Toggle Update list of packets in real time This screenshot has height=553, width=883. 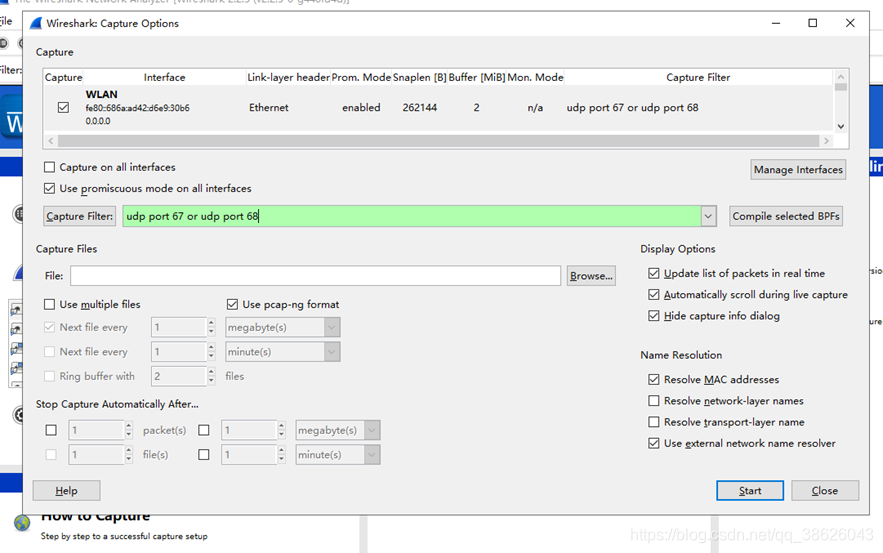tap(653, 273)
